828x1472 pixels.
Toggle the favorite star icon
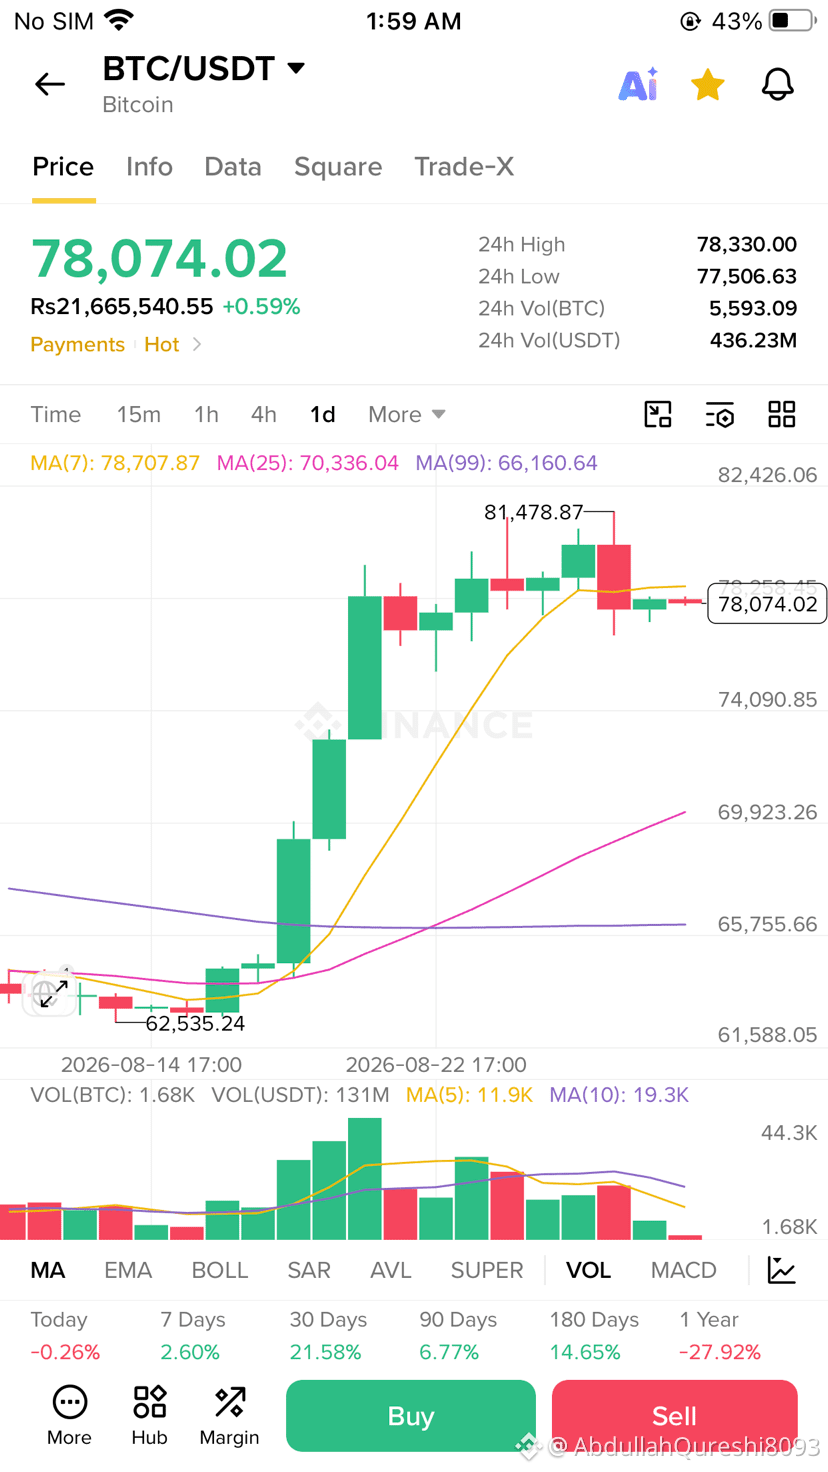point(708,85)
